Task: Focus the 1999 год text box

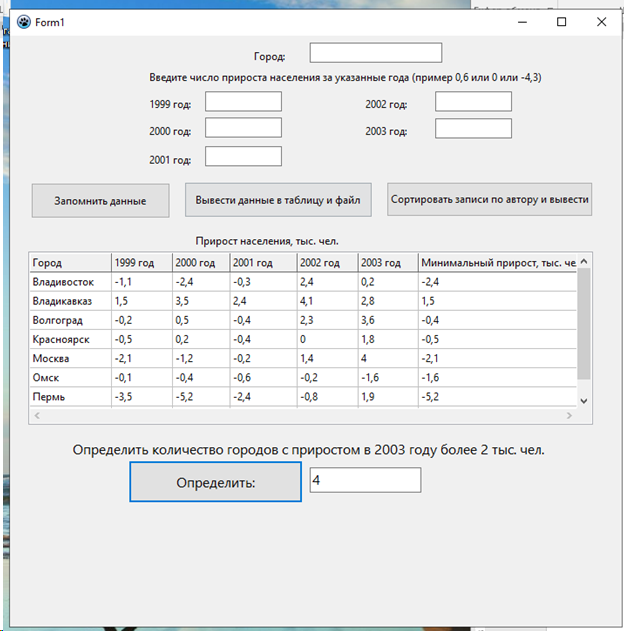Action: pos(243,102)
